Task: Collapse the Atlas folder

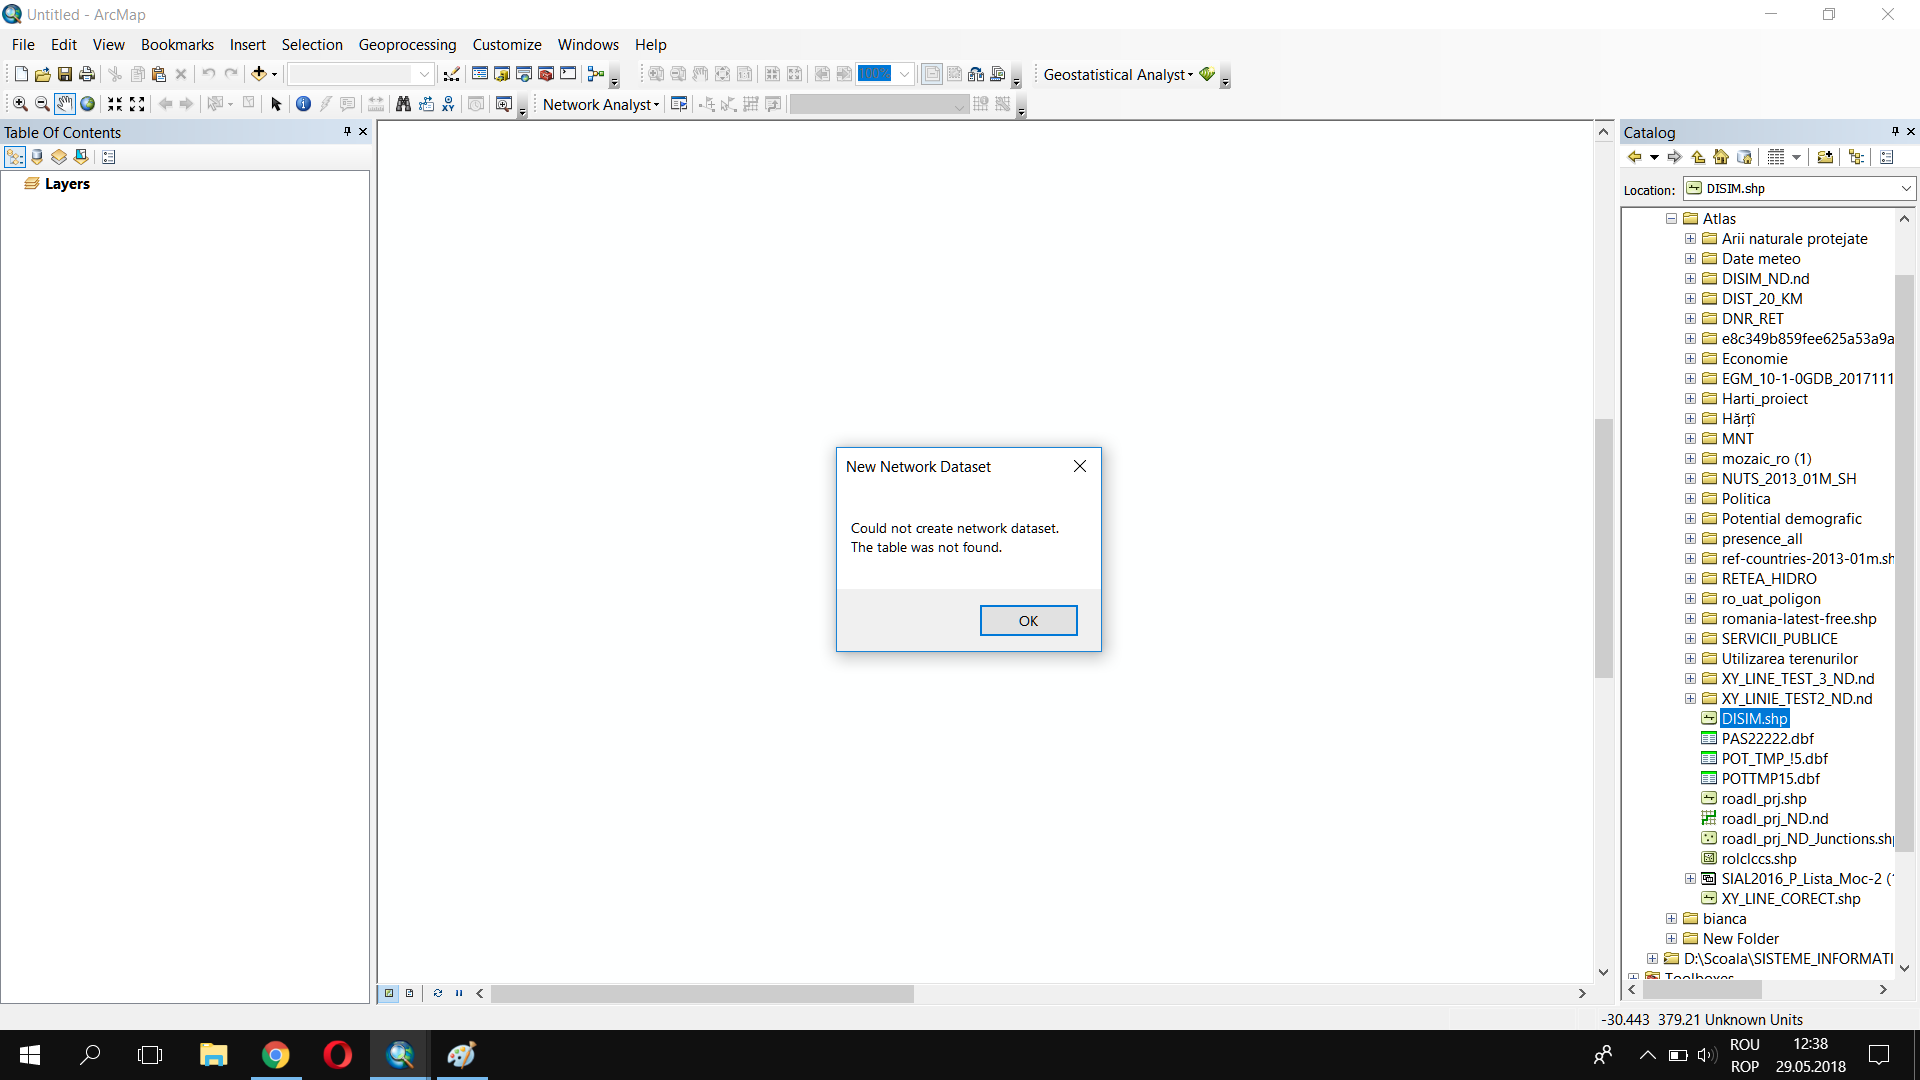Action: [1671, 219]
